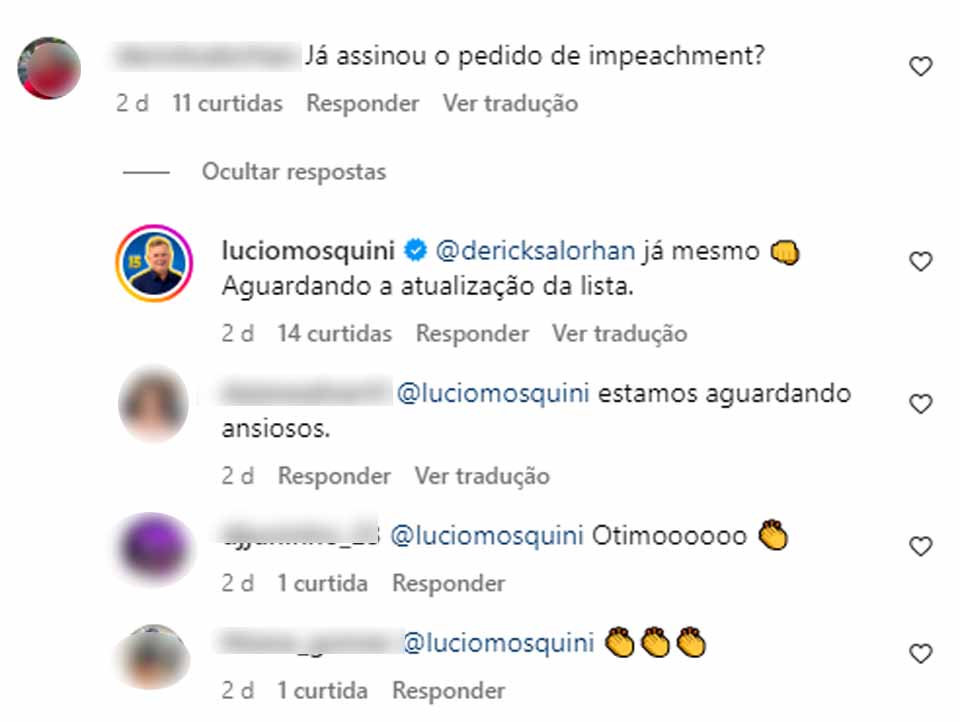Screen dimensions: 960x722
Task: Click Responder under the impeachment question comment
Action: pyautogui.click(x=362, y=103)
